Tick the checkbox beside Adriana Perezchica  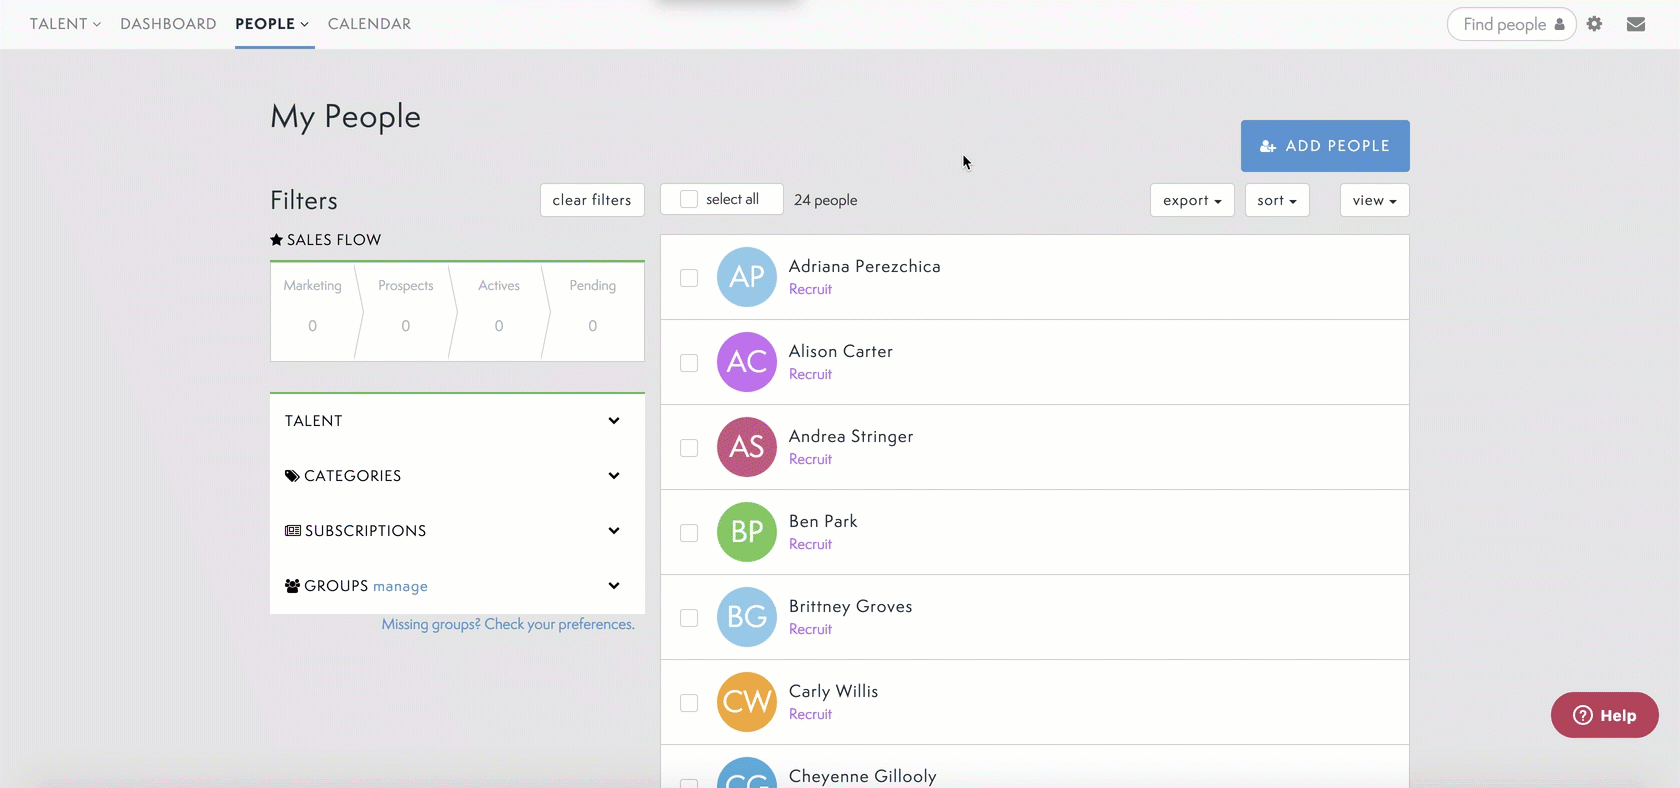coord(689,277)
